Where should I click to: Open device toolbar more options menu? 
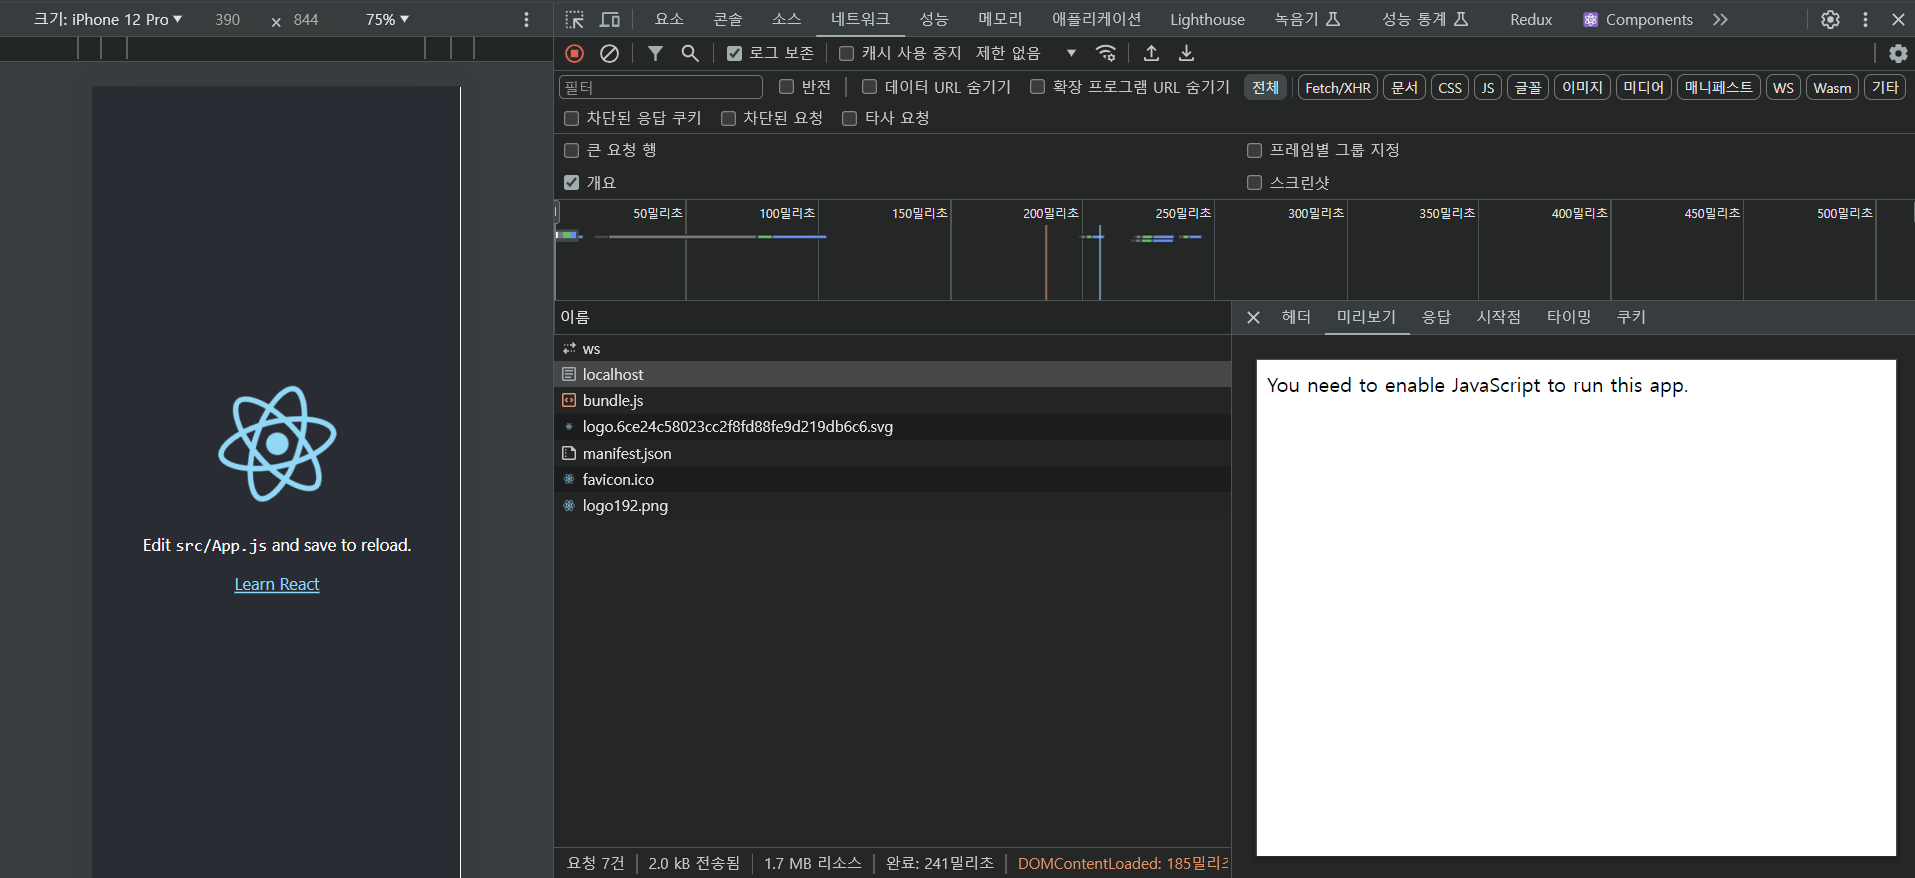click(527, 19)
